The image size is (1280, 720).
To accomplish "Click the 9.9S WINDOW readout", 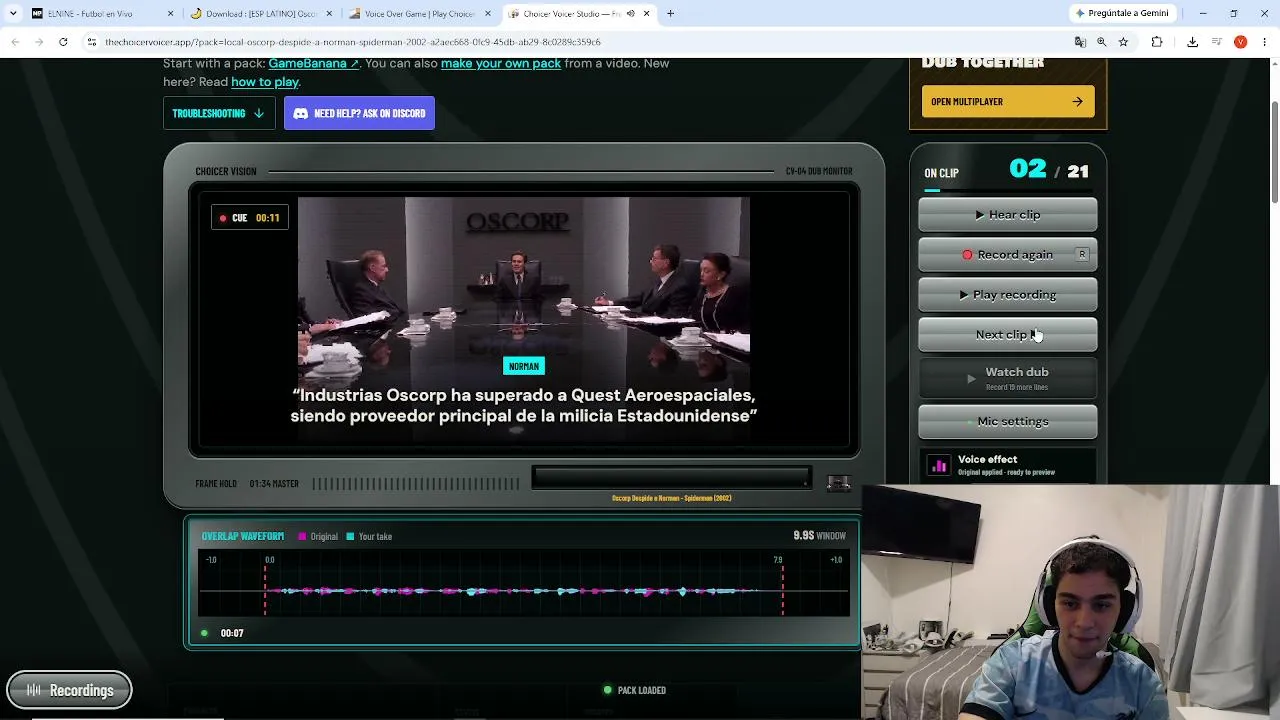I will (819, 536).
